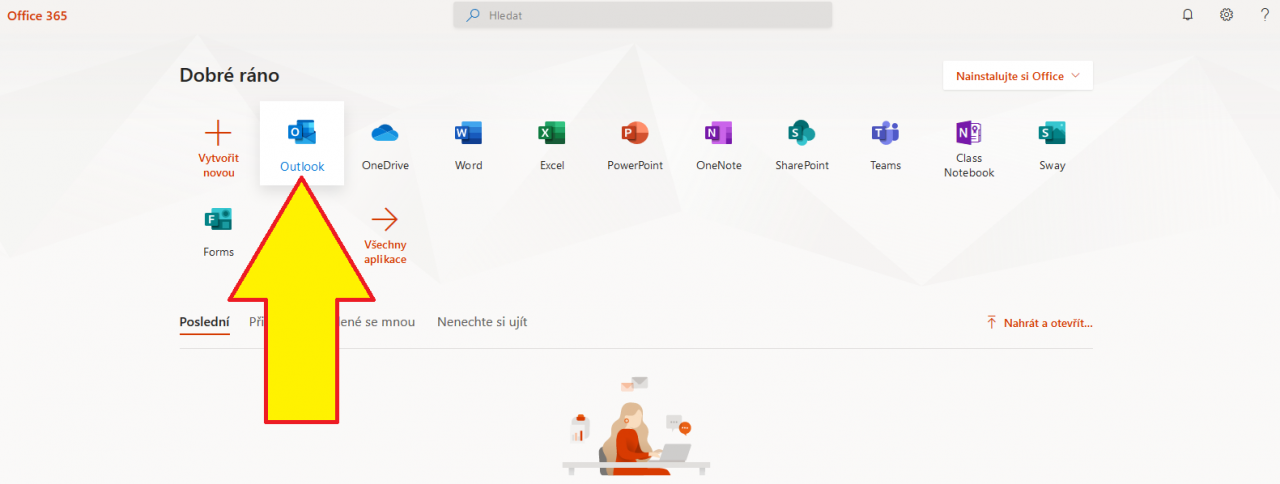Screen dimensions: 1280x484
Task: Open the Outlook app
Action: 302,143
